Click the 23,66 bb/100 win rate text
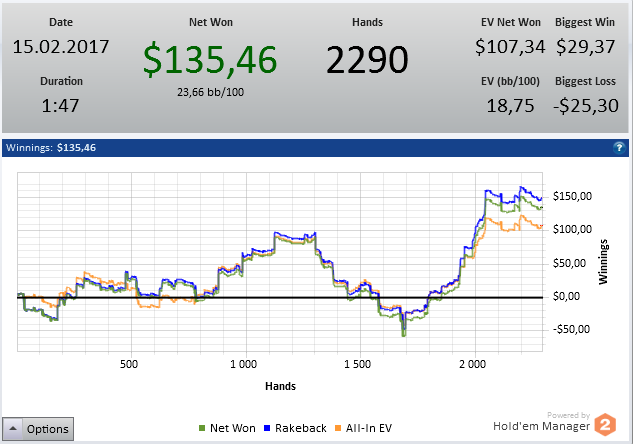 coord(210,92)
